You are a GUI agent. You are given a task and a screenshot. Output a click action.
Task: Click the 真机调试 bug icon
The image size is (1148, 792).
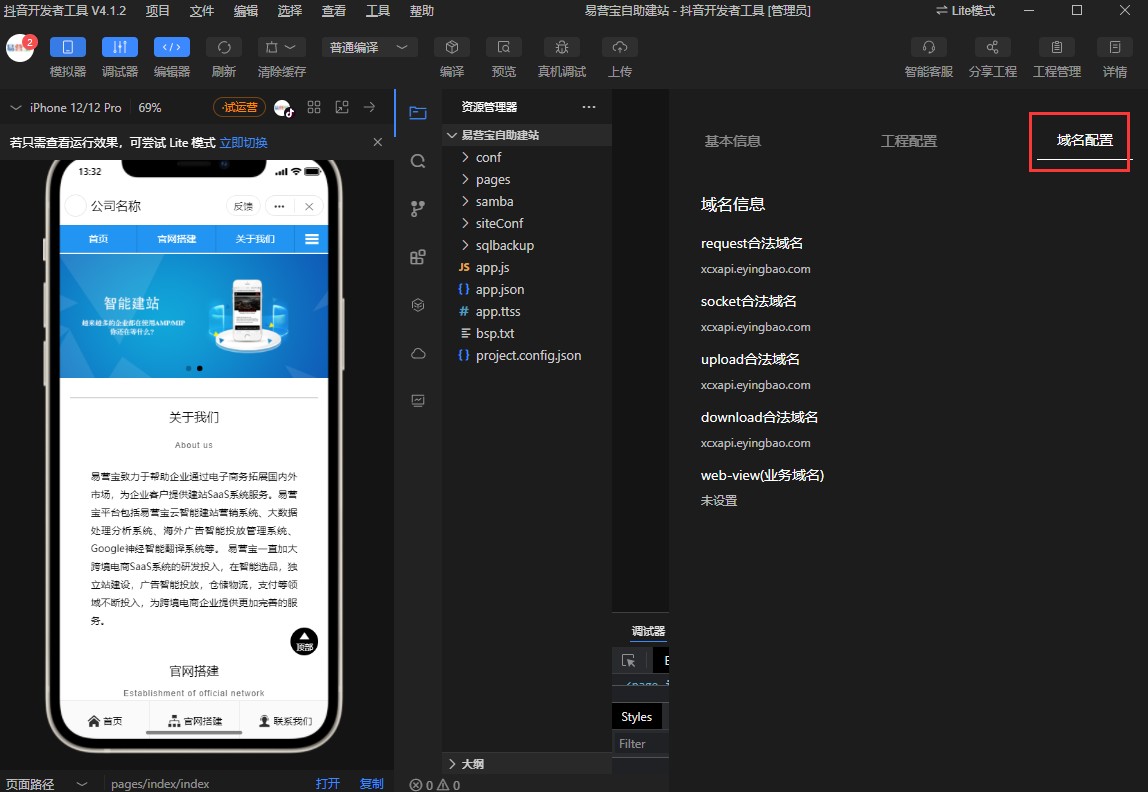(562, 47)
